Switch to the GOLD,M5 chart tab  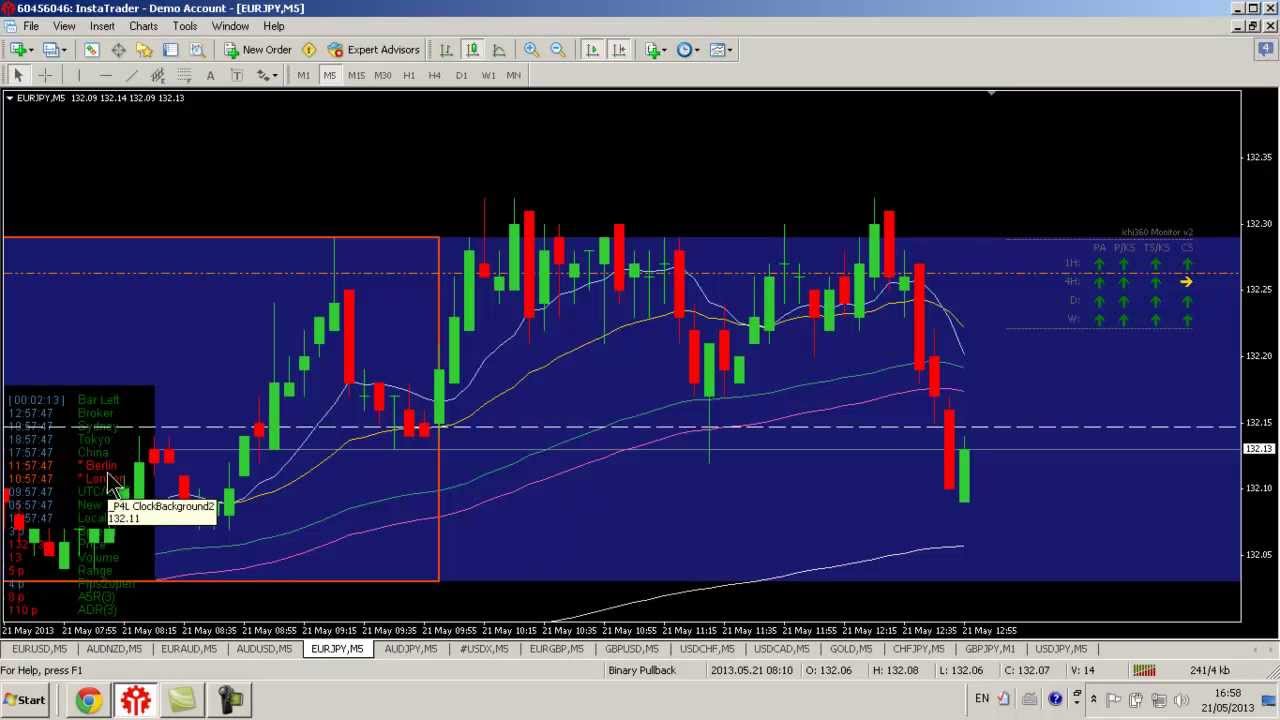[851, 649]
